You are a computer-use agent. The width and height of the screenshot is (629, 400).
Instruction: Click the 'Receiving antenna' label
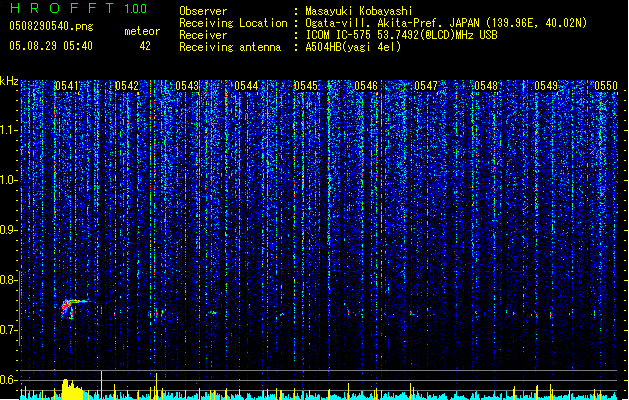(230, 47)
